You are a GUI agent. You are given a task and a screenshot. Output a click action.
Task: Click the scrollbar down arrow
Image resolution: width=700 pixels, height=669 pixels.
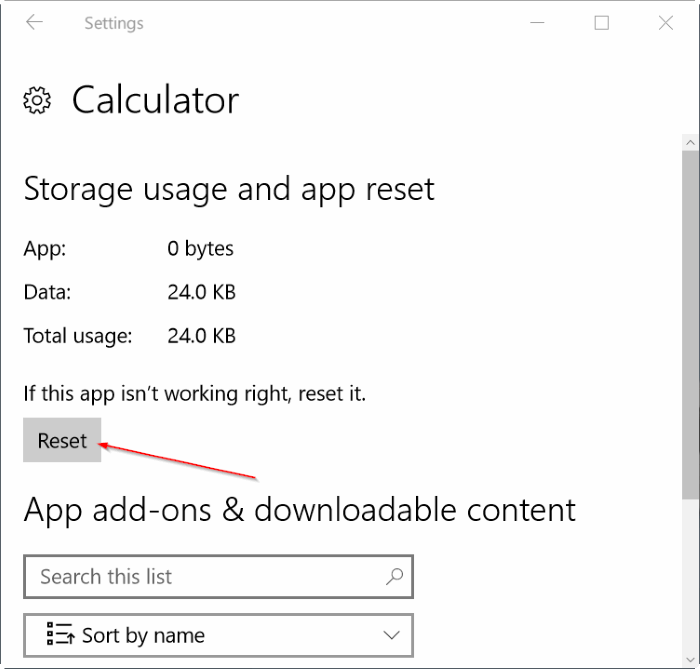[x=691, y=660]
